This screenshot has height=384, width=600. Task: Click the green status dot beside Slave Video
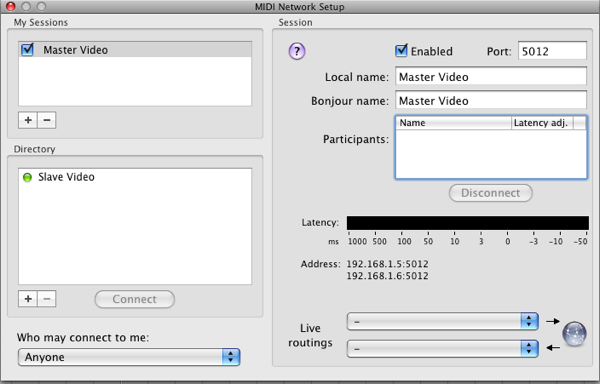click(27, 177)
